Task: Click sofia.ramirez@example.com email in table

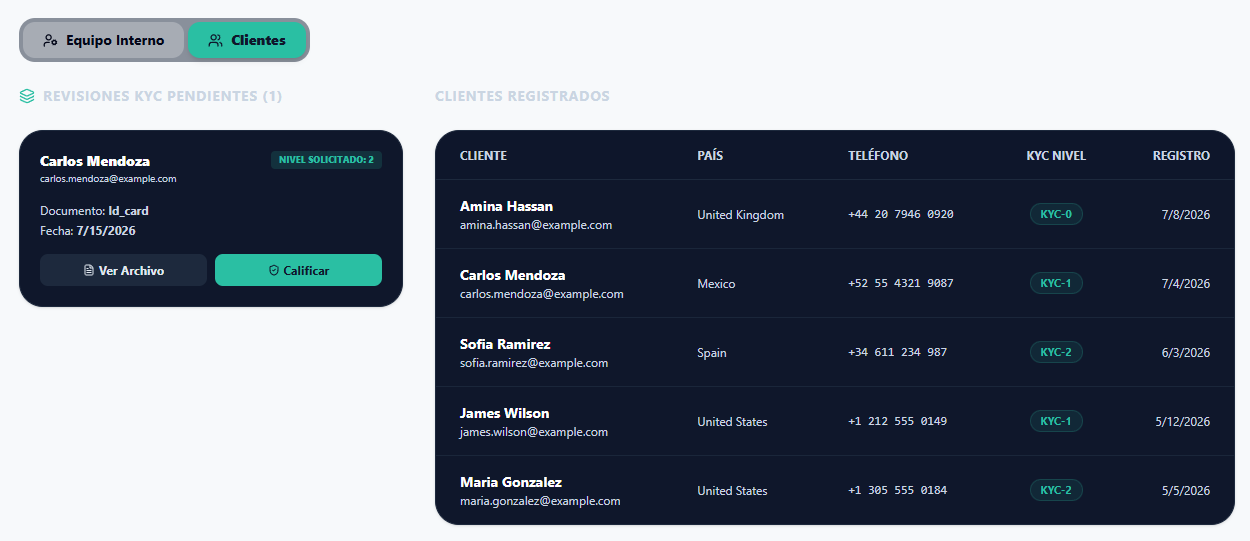Action: [534, 363]
